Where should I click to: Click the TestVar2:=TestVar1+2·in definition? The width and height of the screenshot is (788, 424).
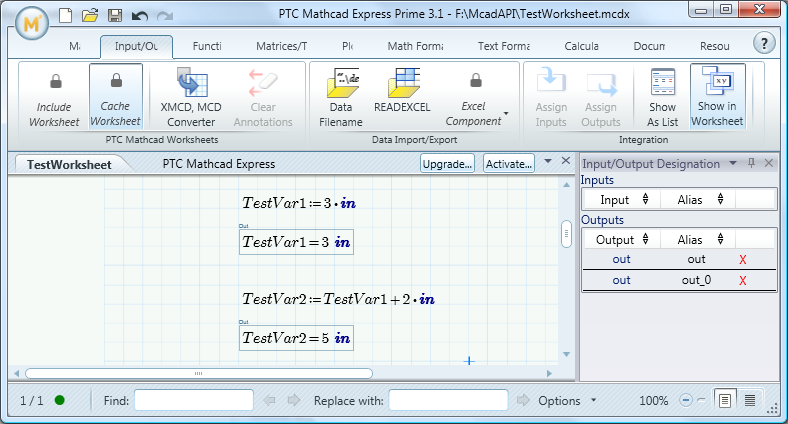pyautogui.click(x=338, y=299)
